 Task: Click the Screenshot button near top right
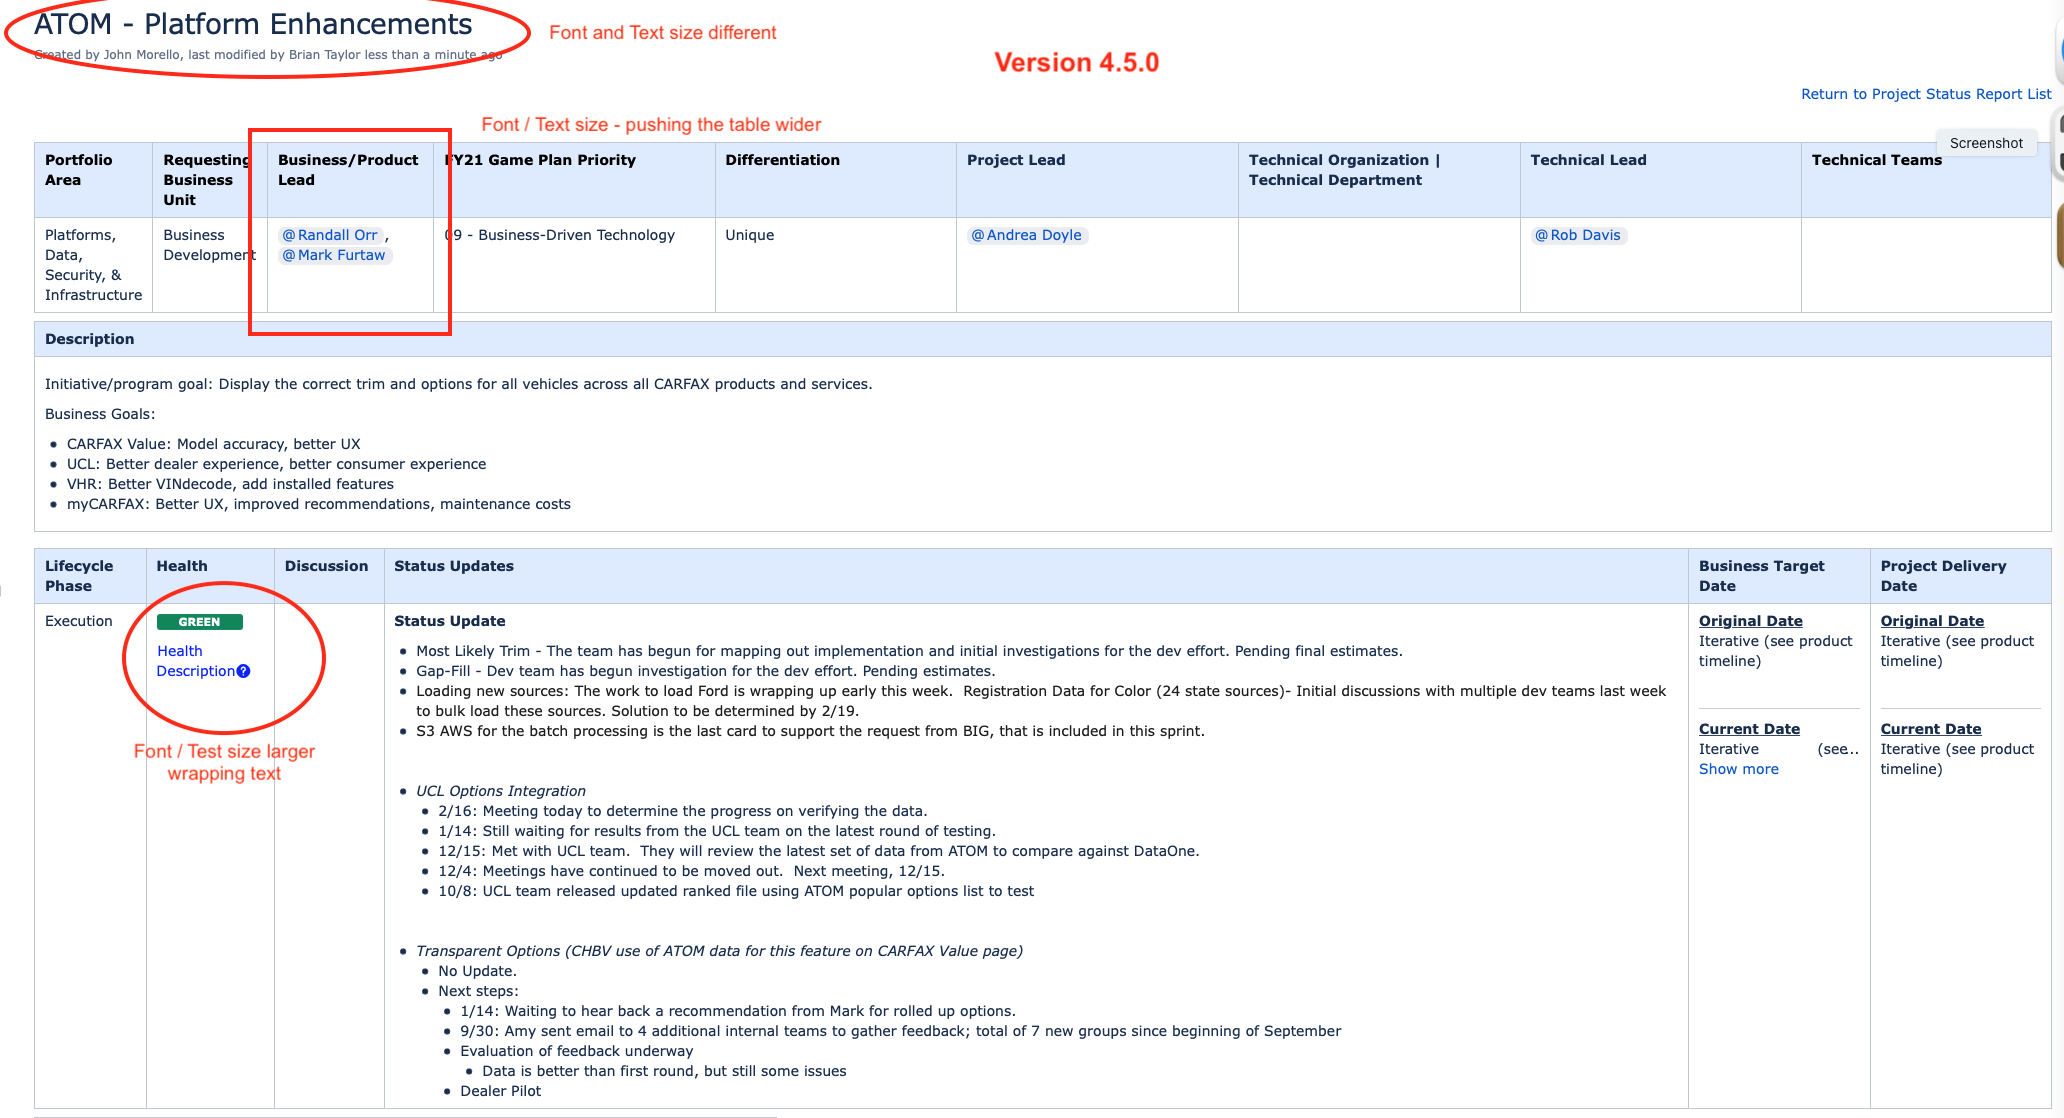(1985, 142)
